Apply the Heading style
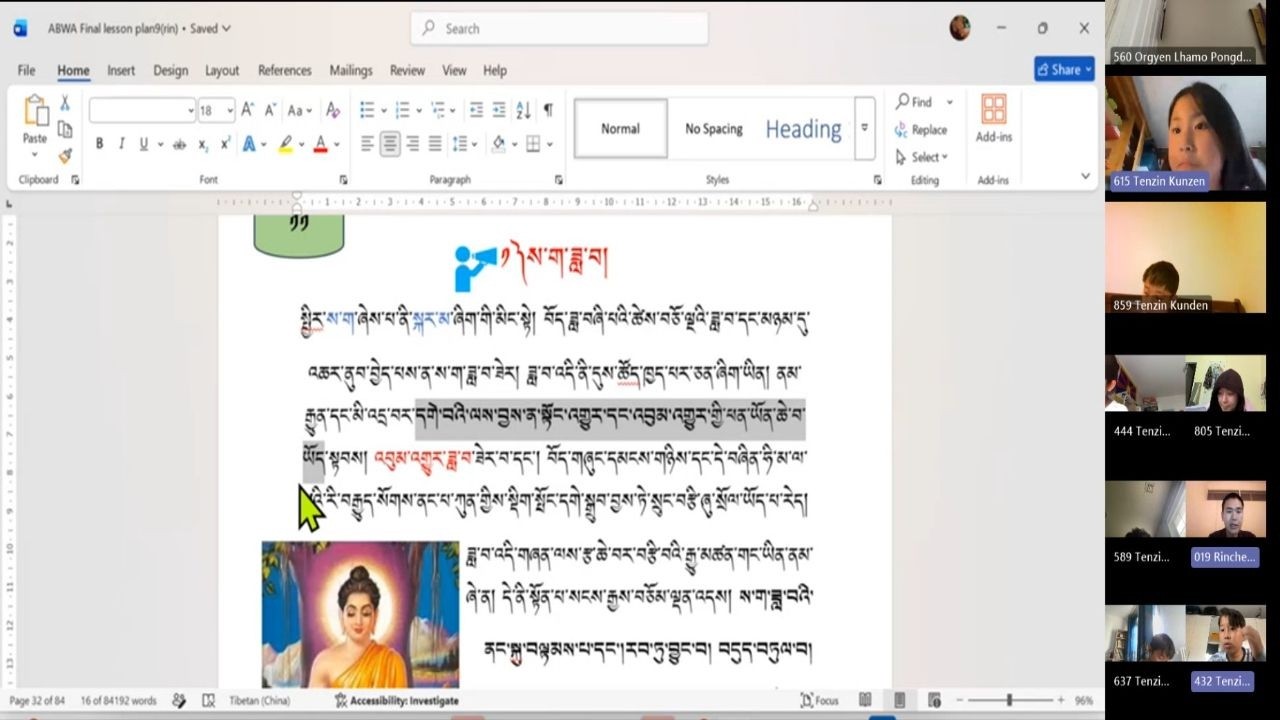Screen dimensions: 1280x720 click(x=804, y=128)
